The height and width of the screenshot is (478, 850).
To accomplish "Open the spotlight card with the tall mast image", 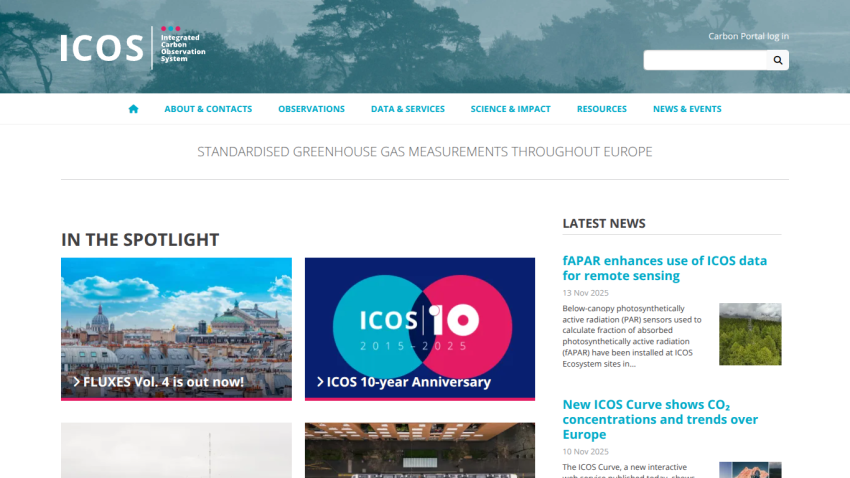I will click(176, 450).
